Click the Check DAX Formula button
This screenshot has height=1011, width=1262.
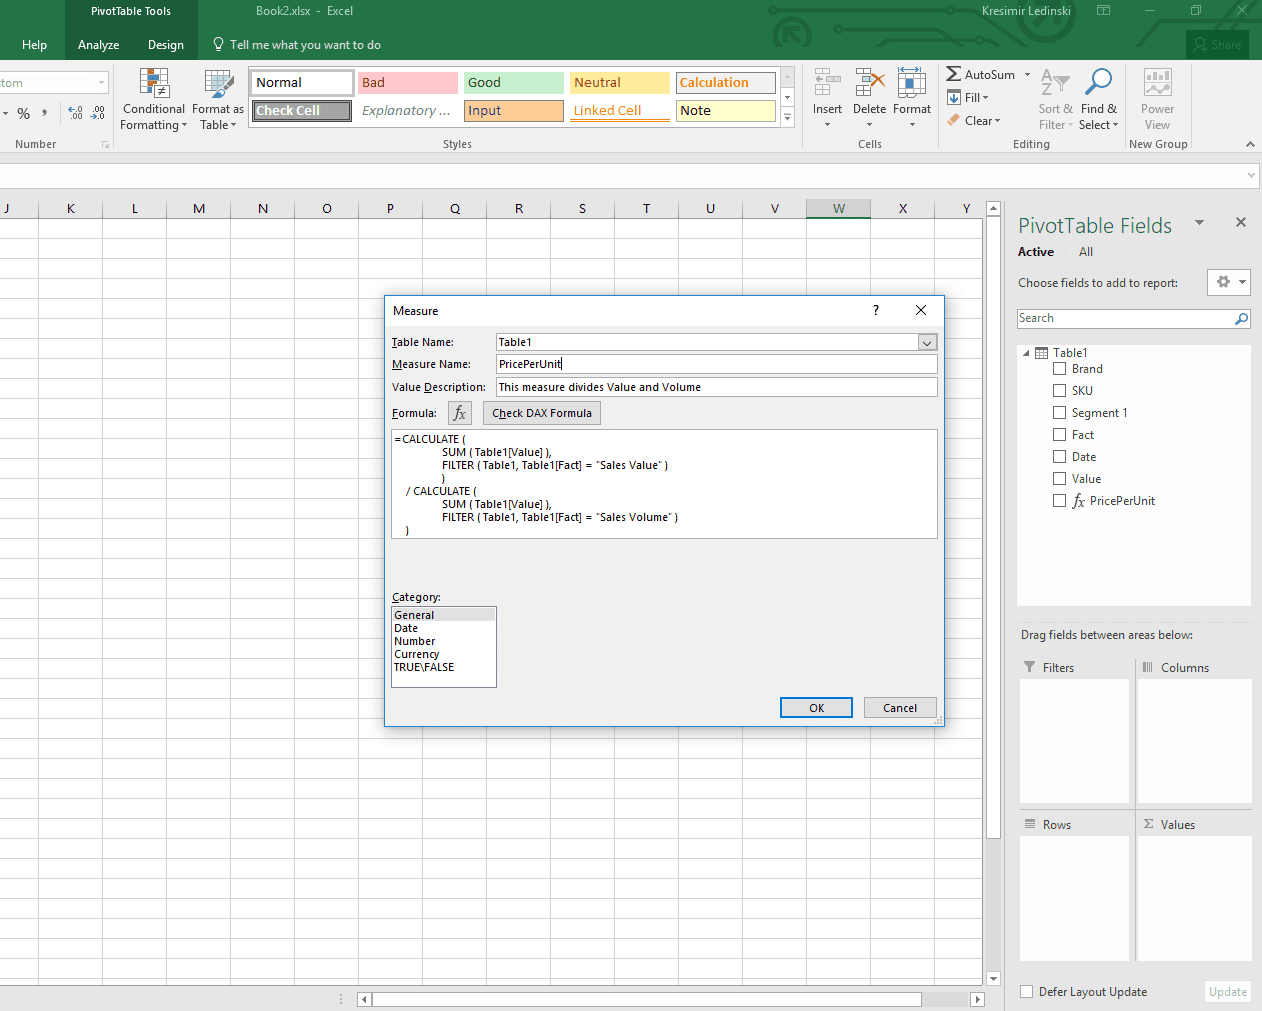click(x=541, y=413)
